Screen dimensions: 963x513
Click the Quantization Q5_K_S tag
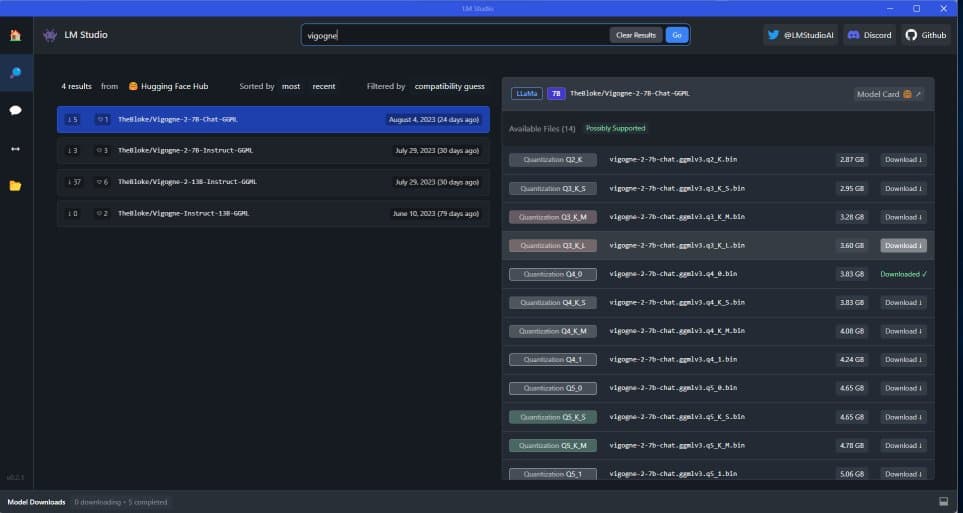pos(553,417)
